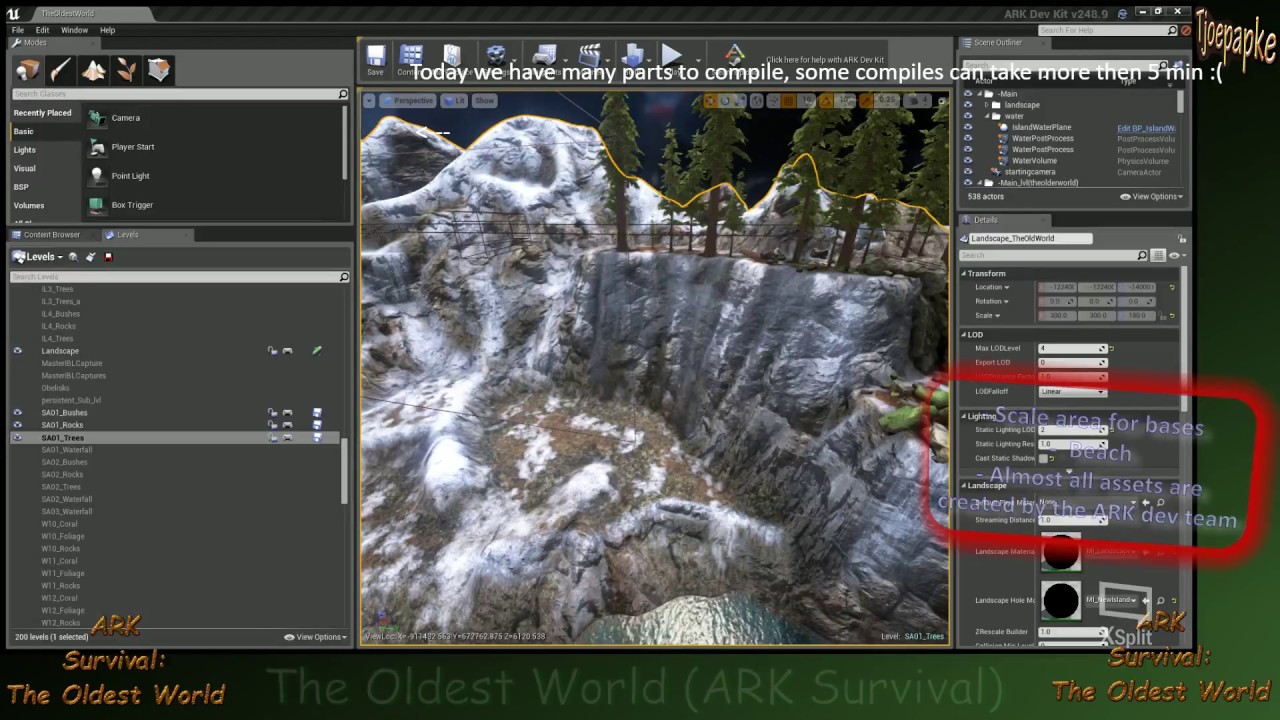The image size is (1280, 720).
Task: Click the Save toolbar icon
Action: coord(375,58)
